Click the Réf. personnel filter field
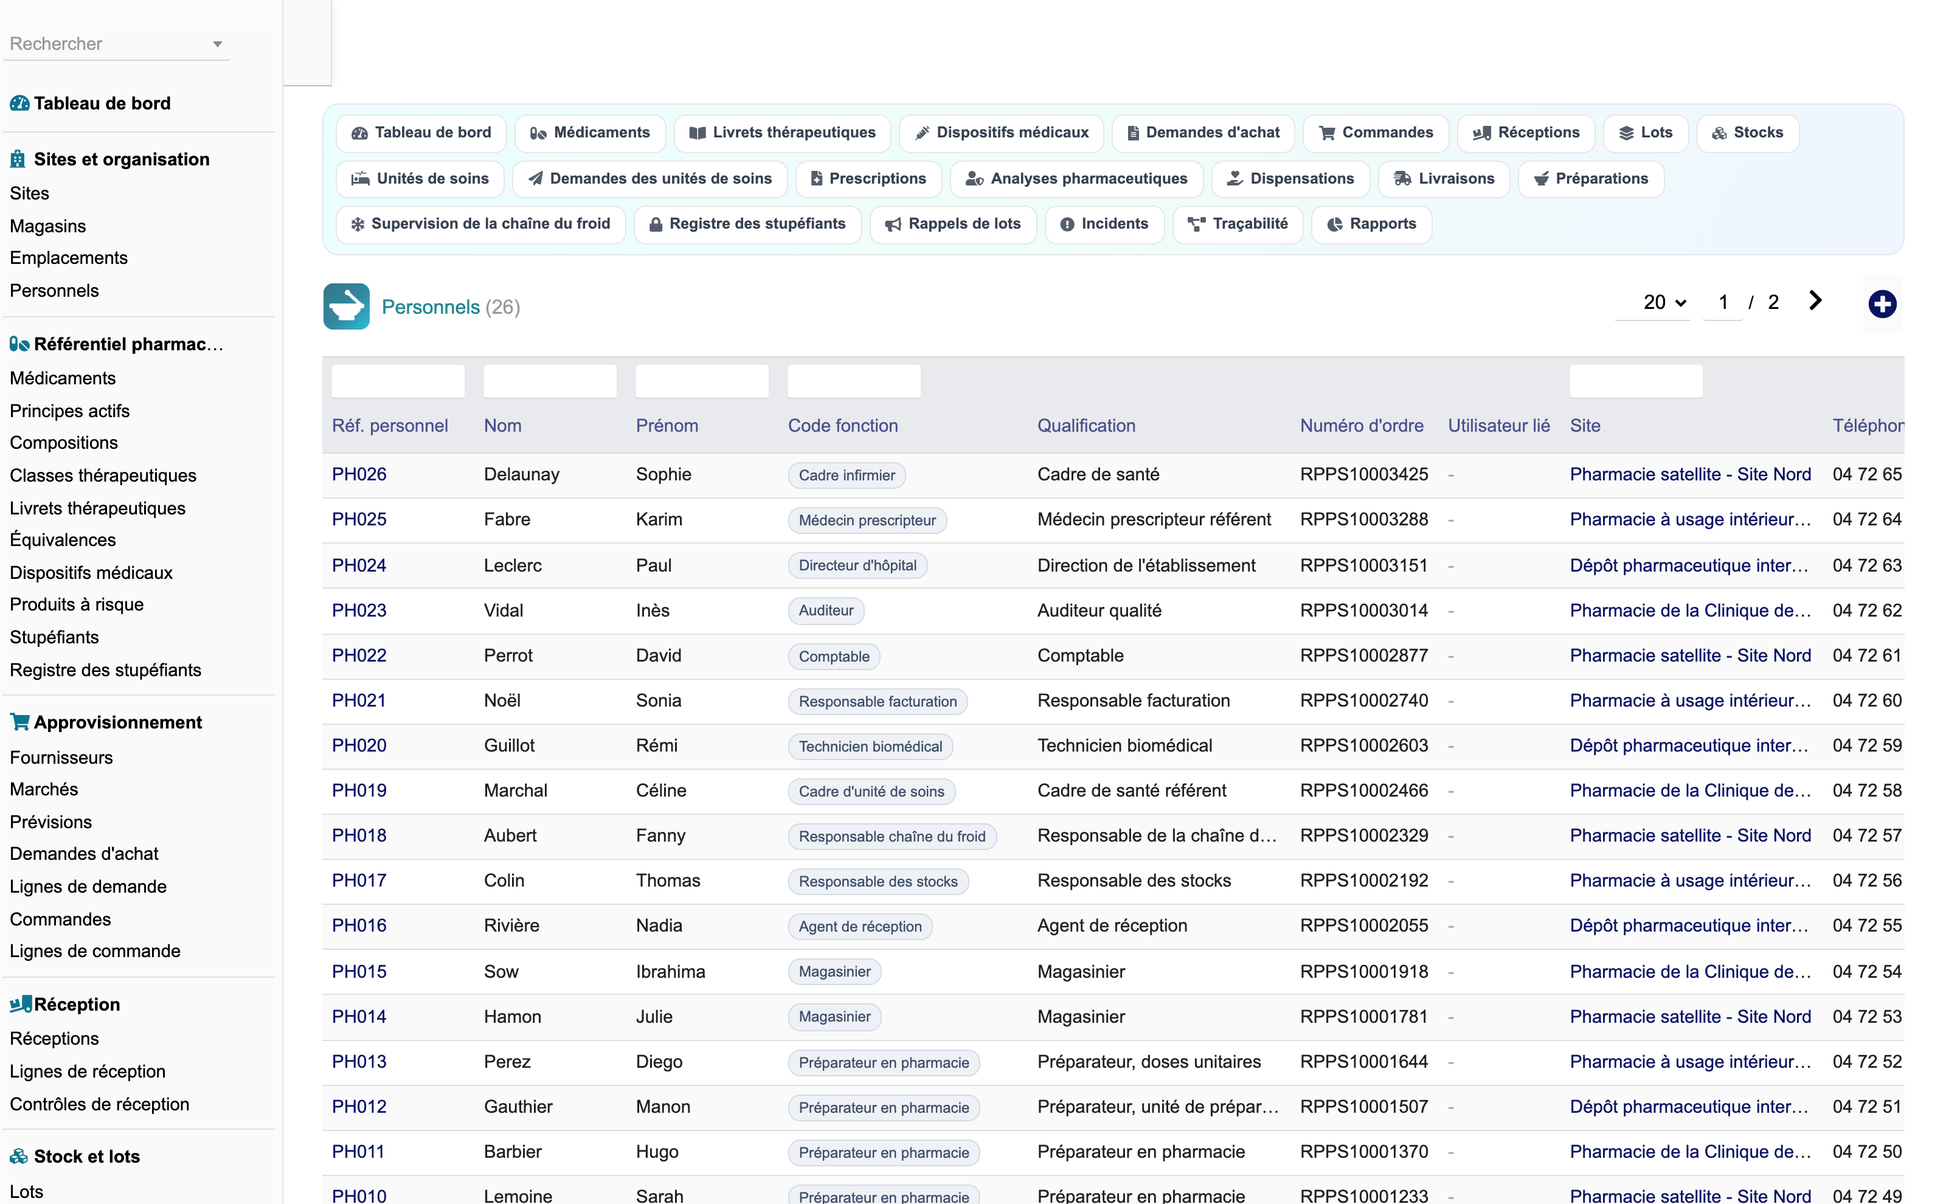The image size is (1946, 1204). [x=398, y=381]
